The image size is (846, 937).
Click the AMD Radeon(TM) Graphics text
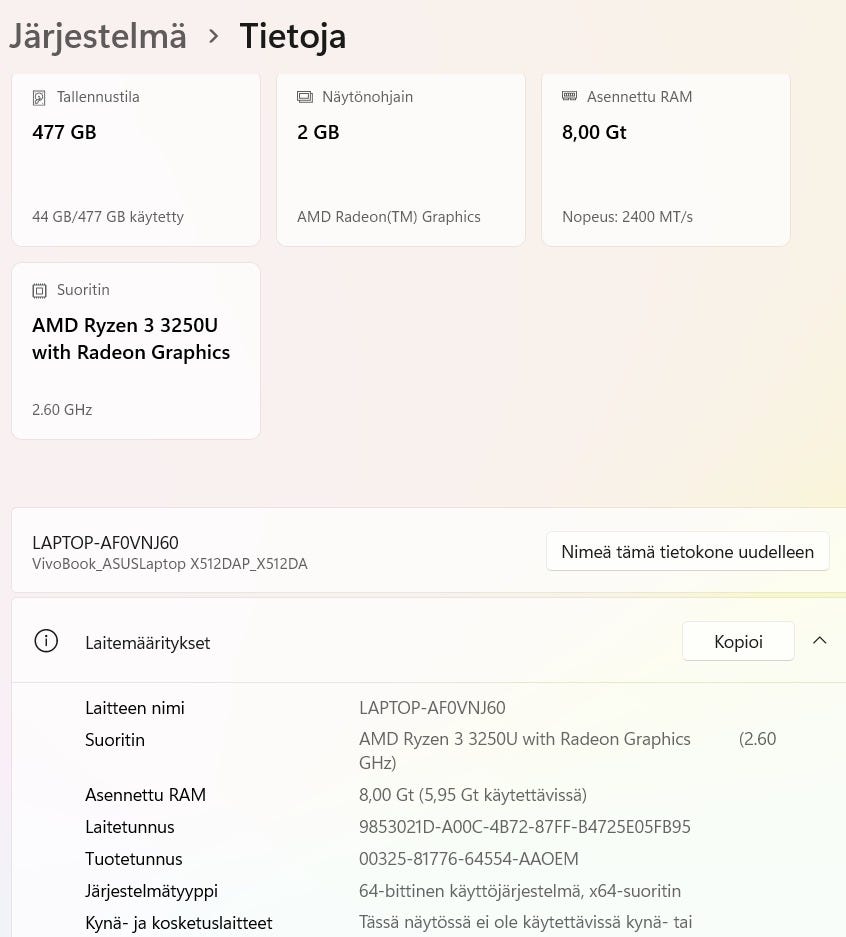[x=389, y=217]
